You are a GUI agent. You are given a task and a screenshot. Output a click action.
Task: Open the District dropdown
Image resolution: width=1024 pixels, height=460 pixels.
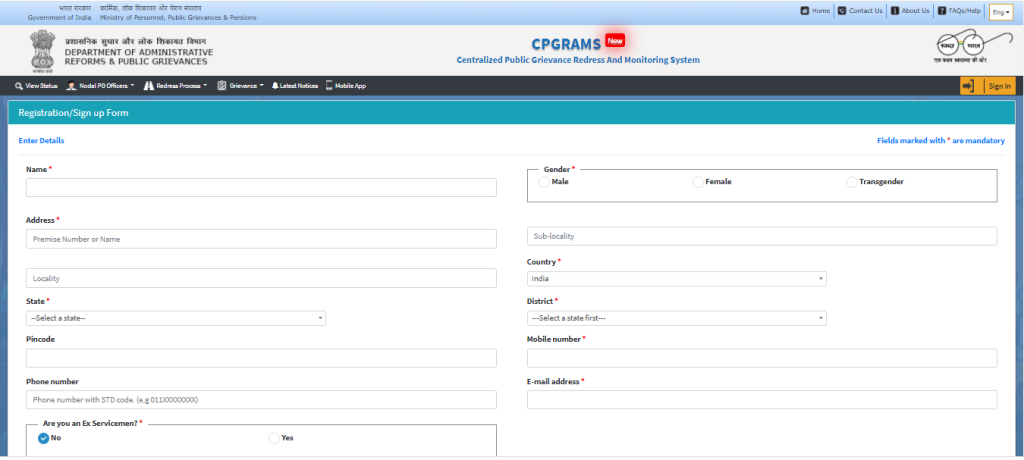(677, 318)
